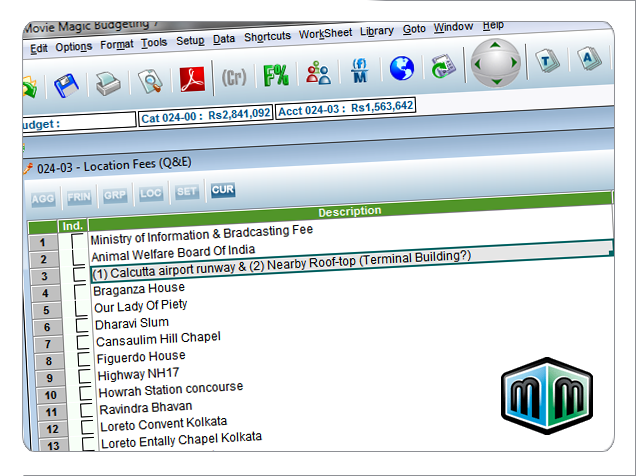Click the green arrow refresh icon
This screenshot has width=636, height=476.
(443, 66)
